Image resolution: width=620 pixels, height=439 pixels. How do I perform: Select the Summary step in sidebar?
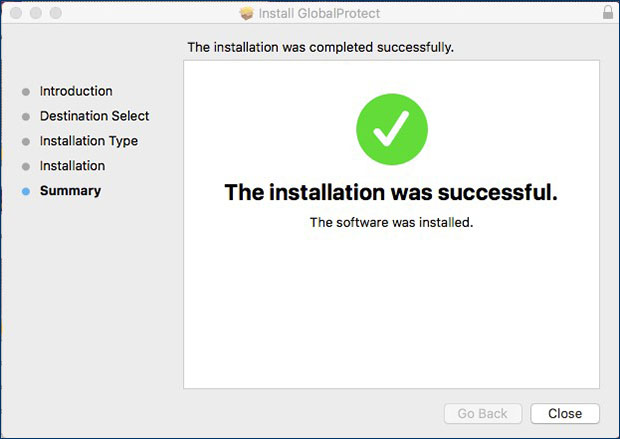70,191
